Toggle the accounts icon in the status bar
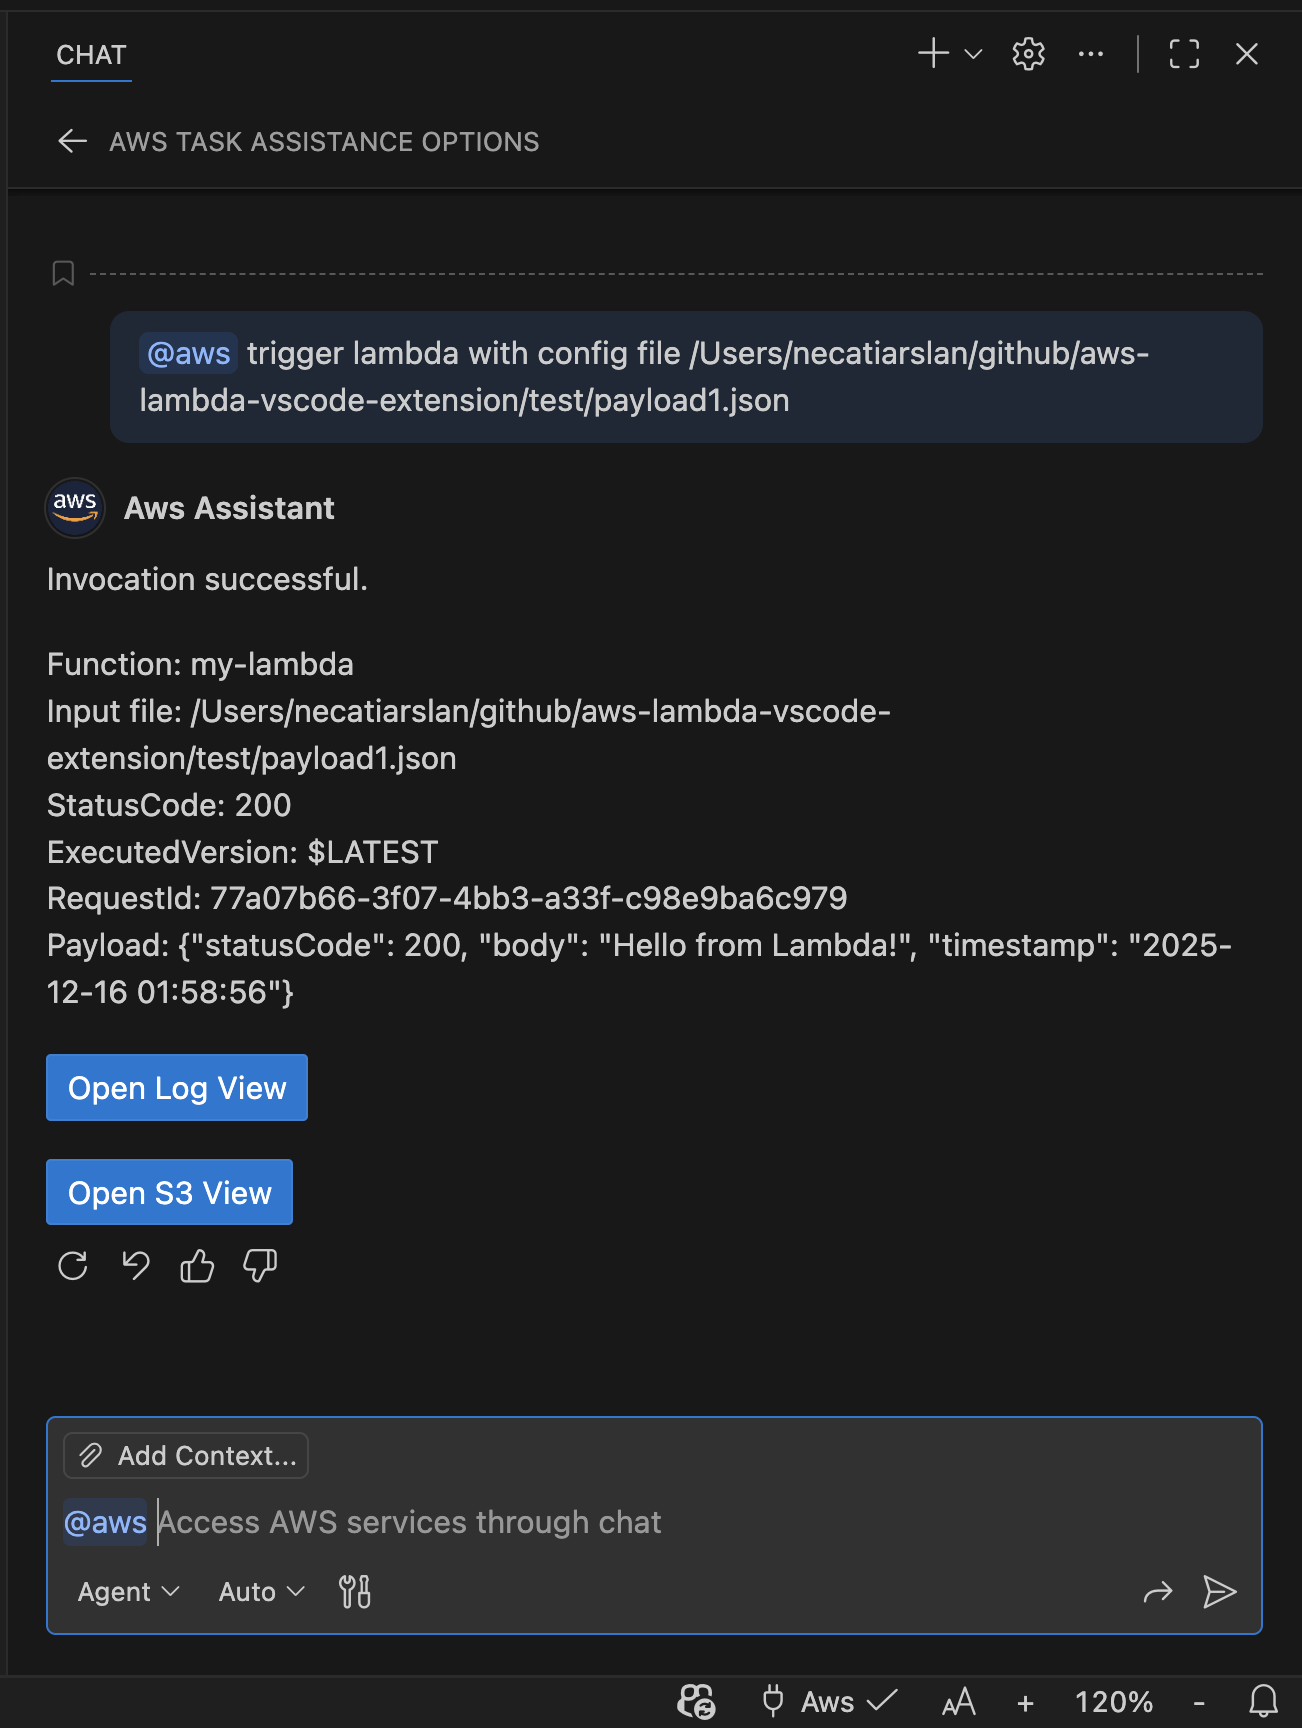Image resolution: width=1302 pixels, height=1728 pixels. (x=696, y=1702)
